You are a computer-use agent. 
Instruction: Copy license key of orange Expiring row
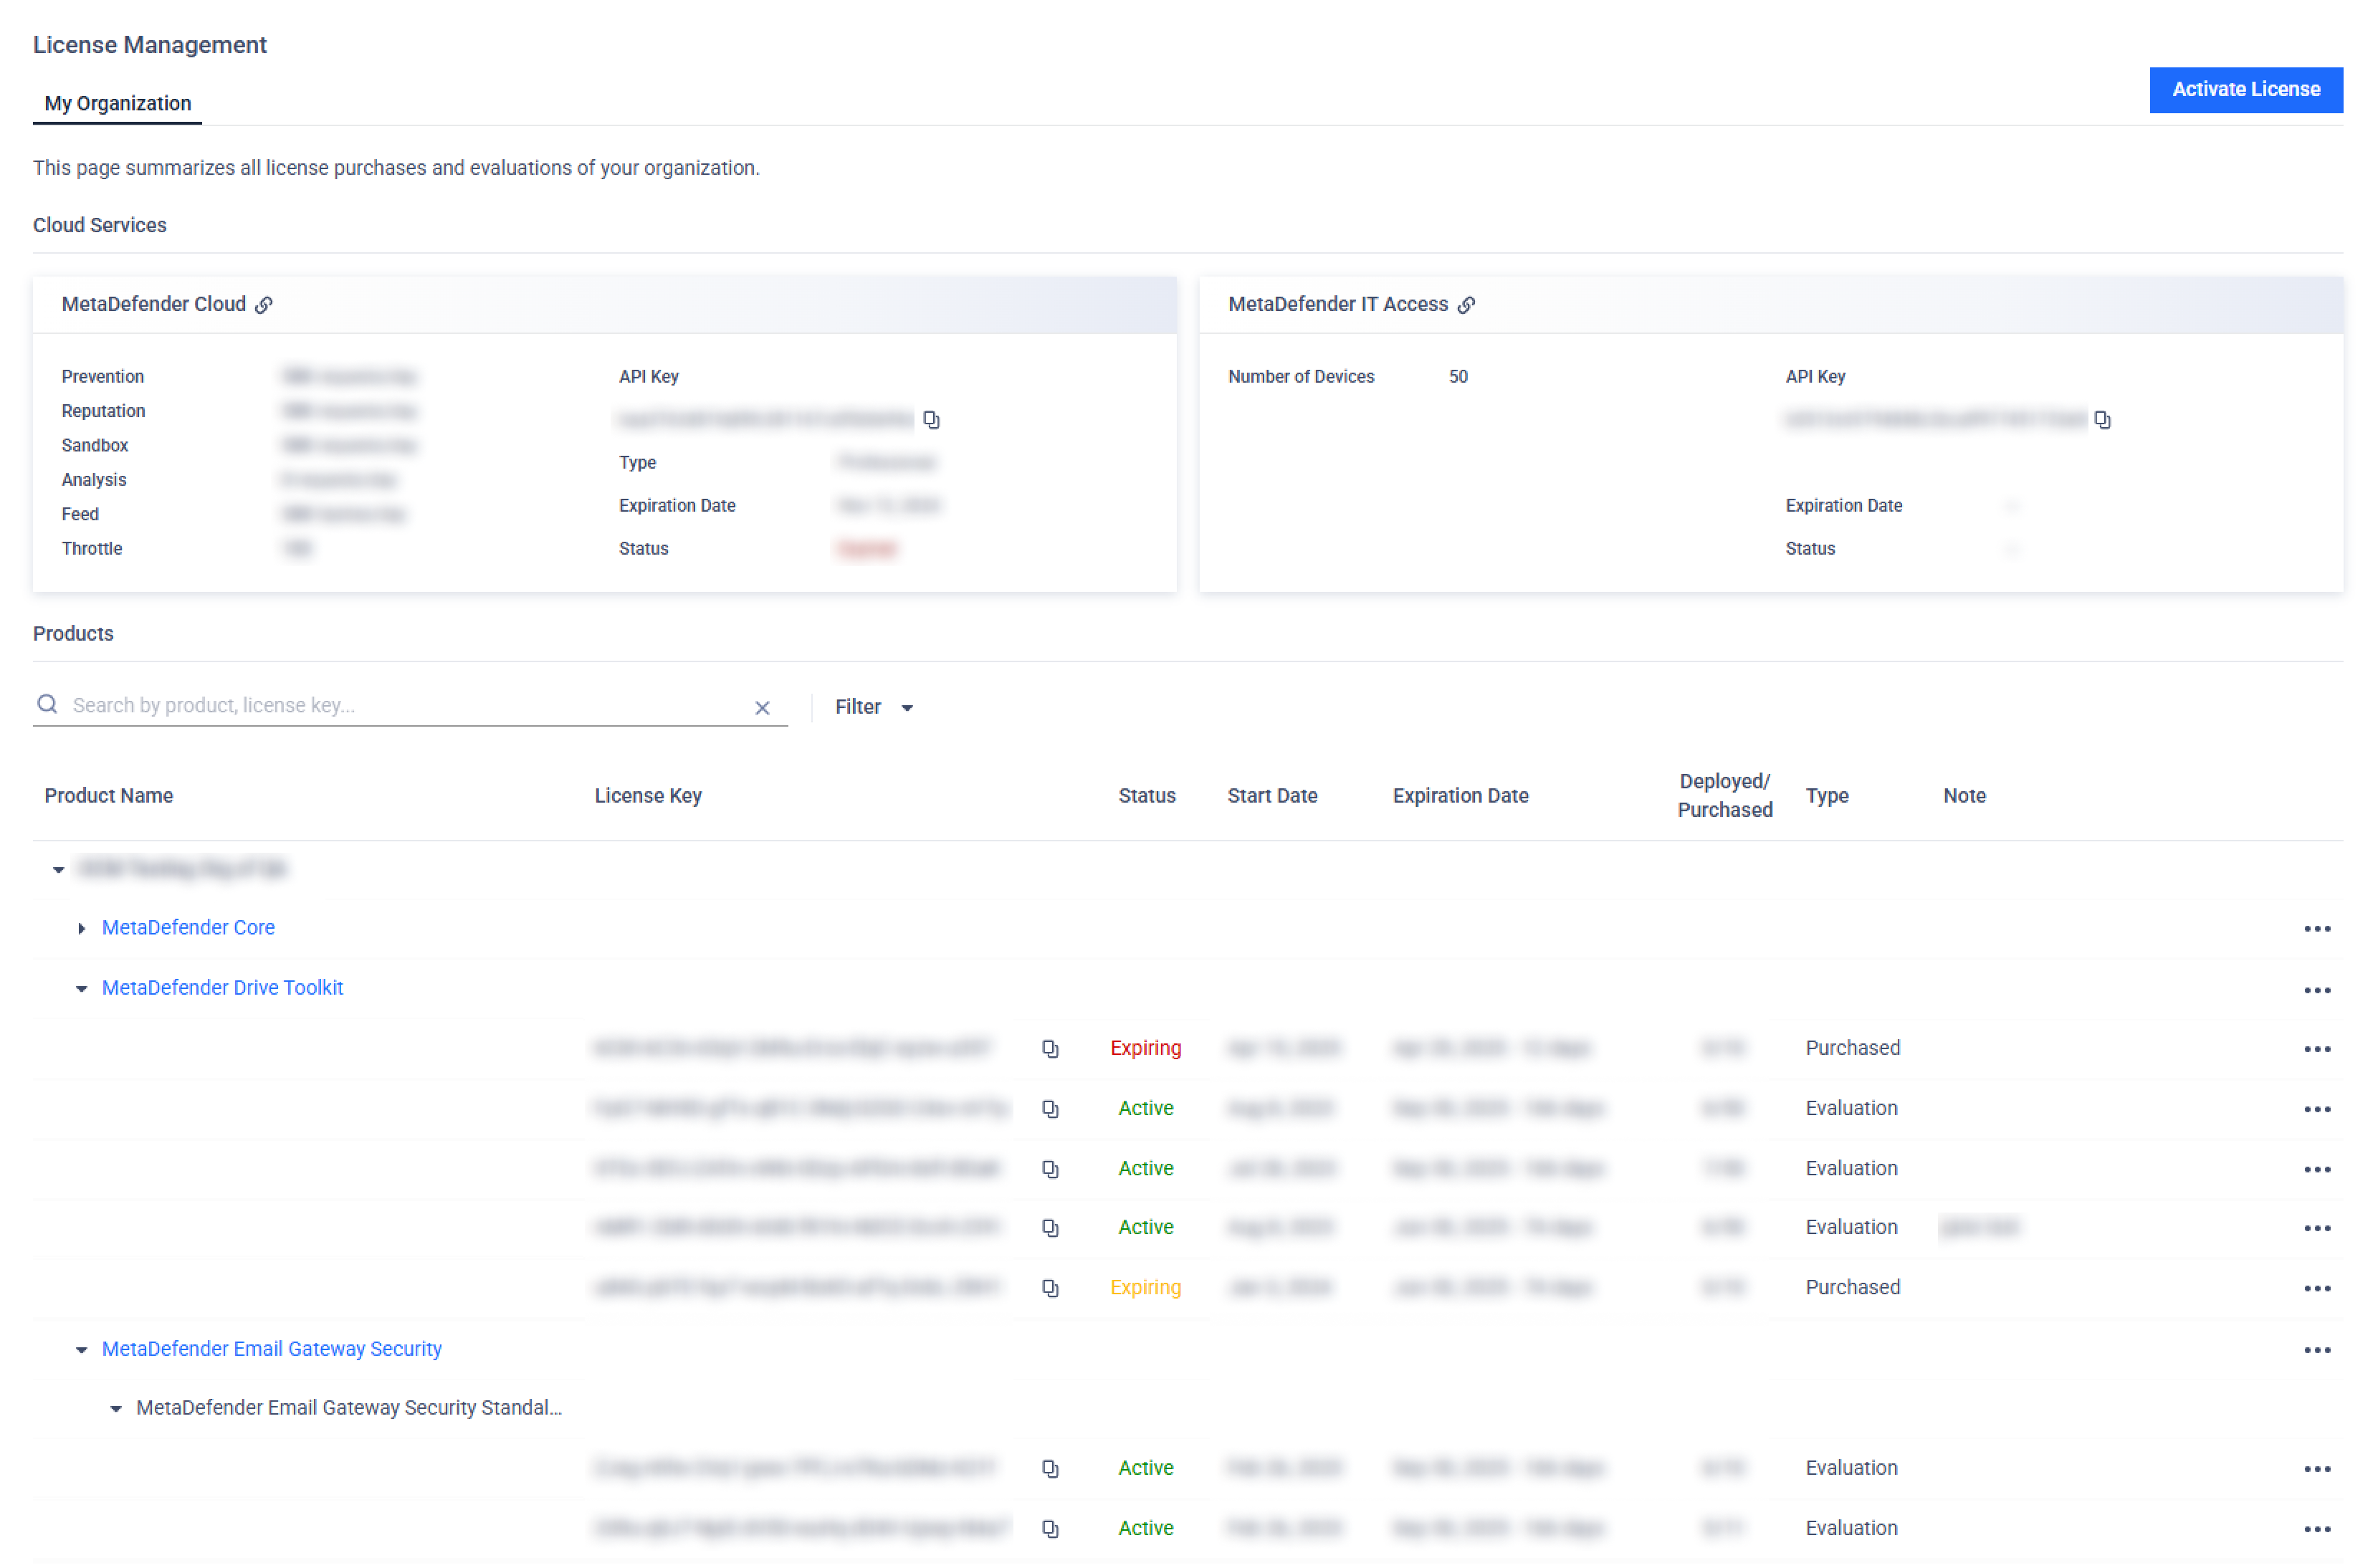1050,1288
